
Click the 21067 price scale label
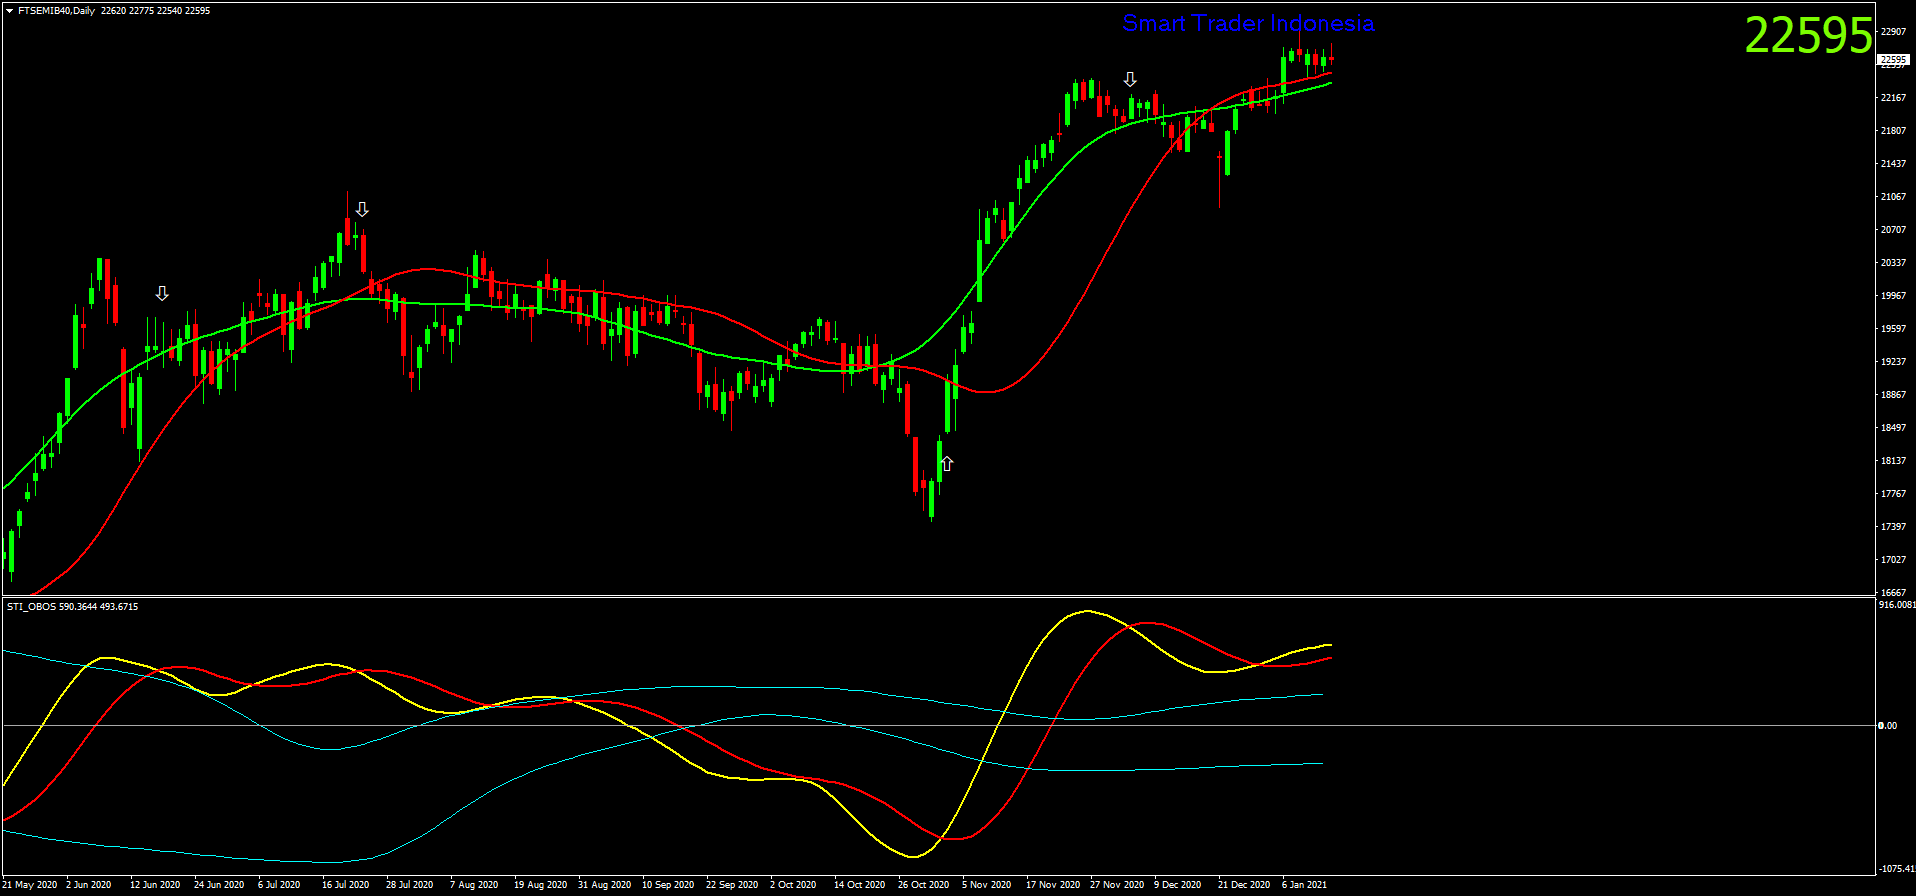[x=1893, y=197]
